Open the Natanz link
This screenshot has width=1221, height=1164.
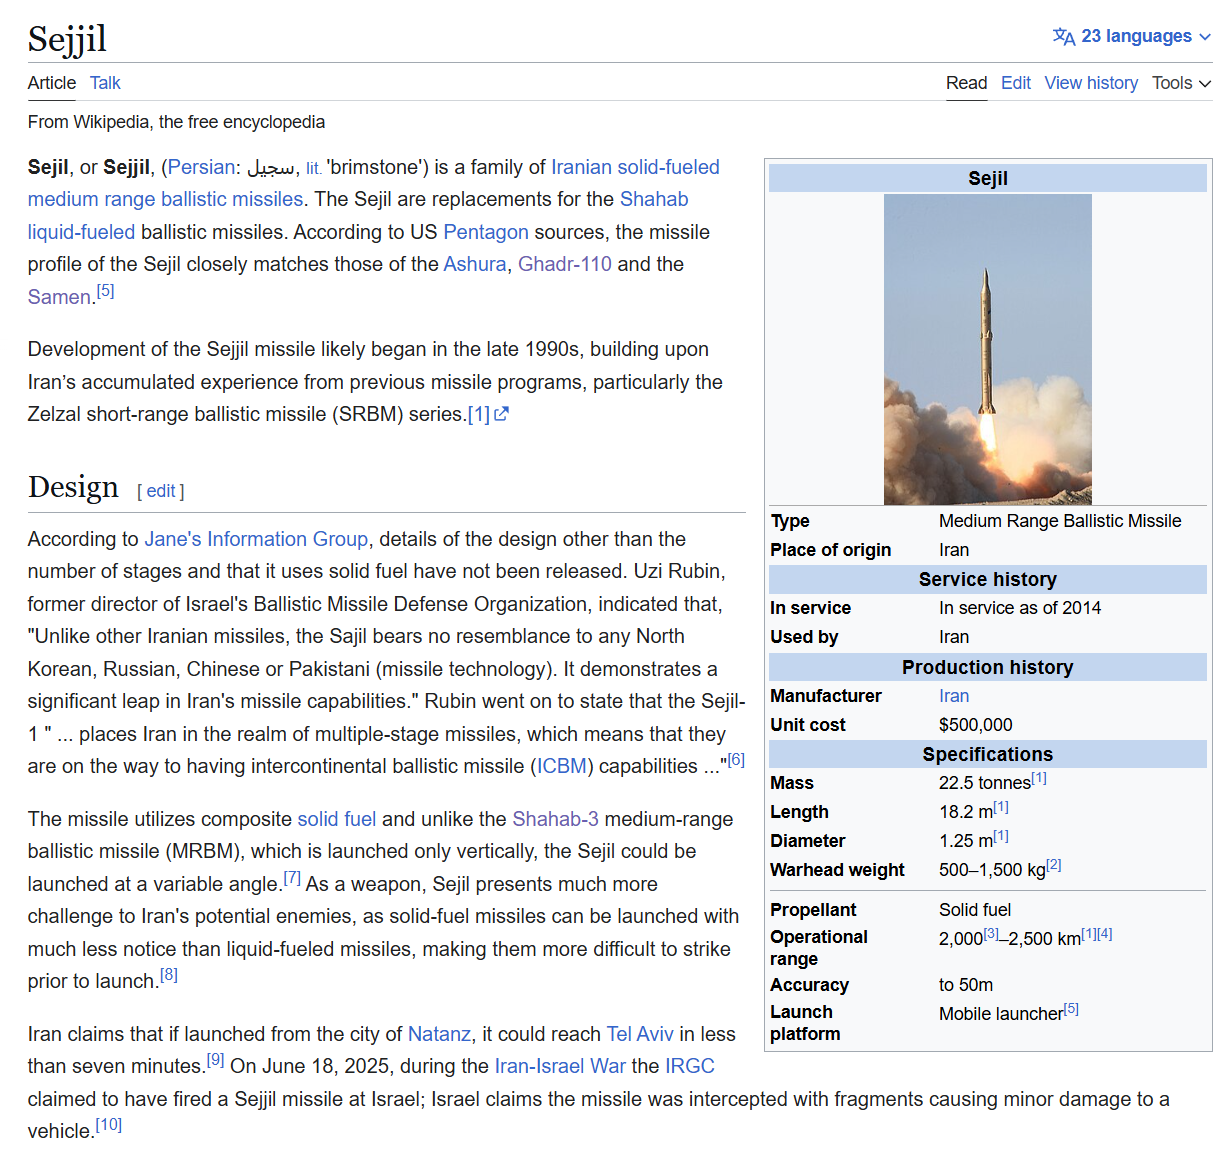tap(439, 1034)
